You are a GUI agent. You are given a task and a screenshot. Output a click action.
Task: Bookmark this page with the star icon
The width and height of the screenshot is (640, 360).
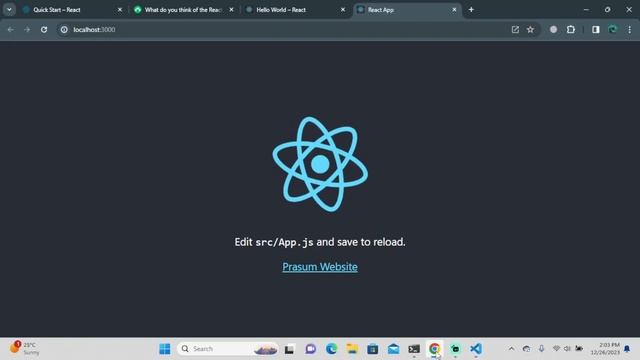(x=530, y=29)
